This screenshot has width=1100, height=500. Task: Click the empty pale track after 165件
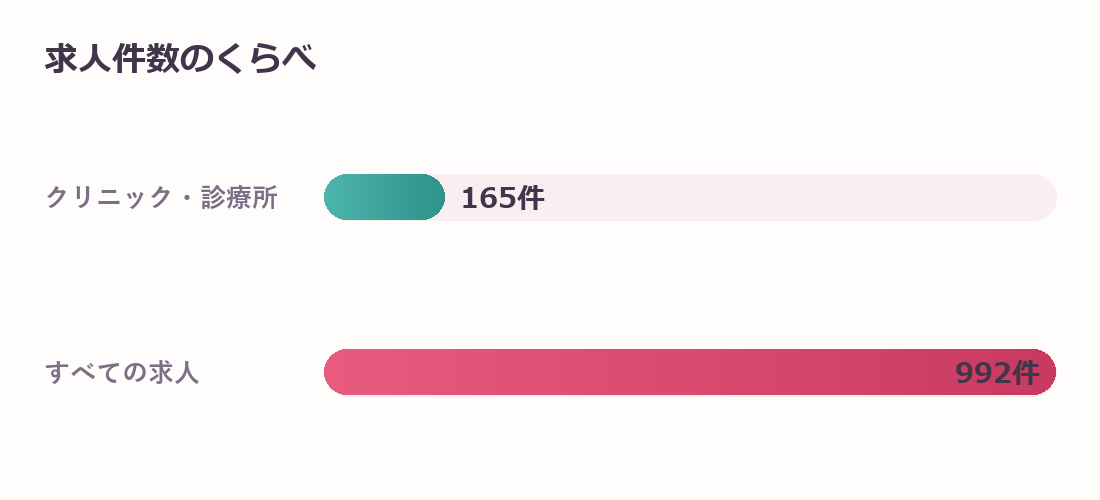pos(800,197)
